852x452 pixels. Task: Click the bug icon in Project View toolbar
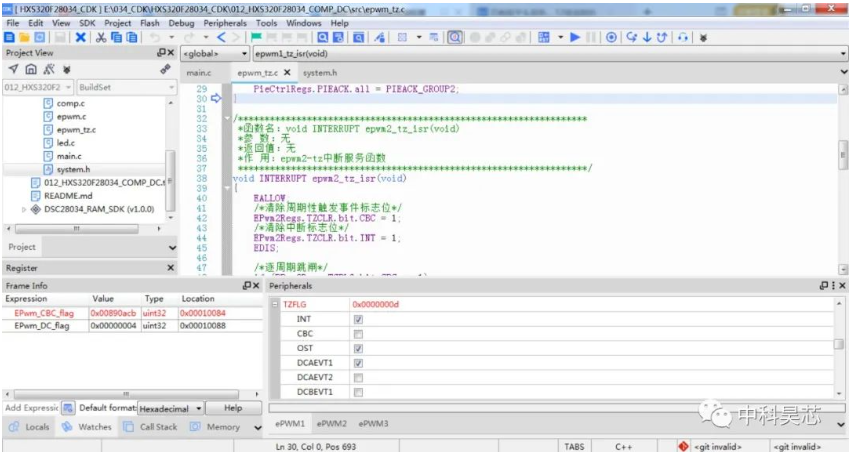67,70
